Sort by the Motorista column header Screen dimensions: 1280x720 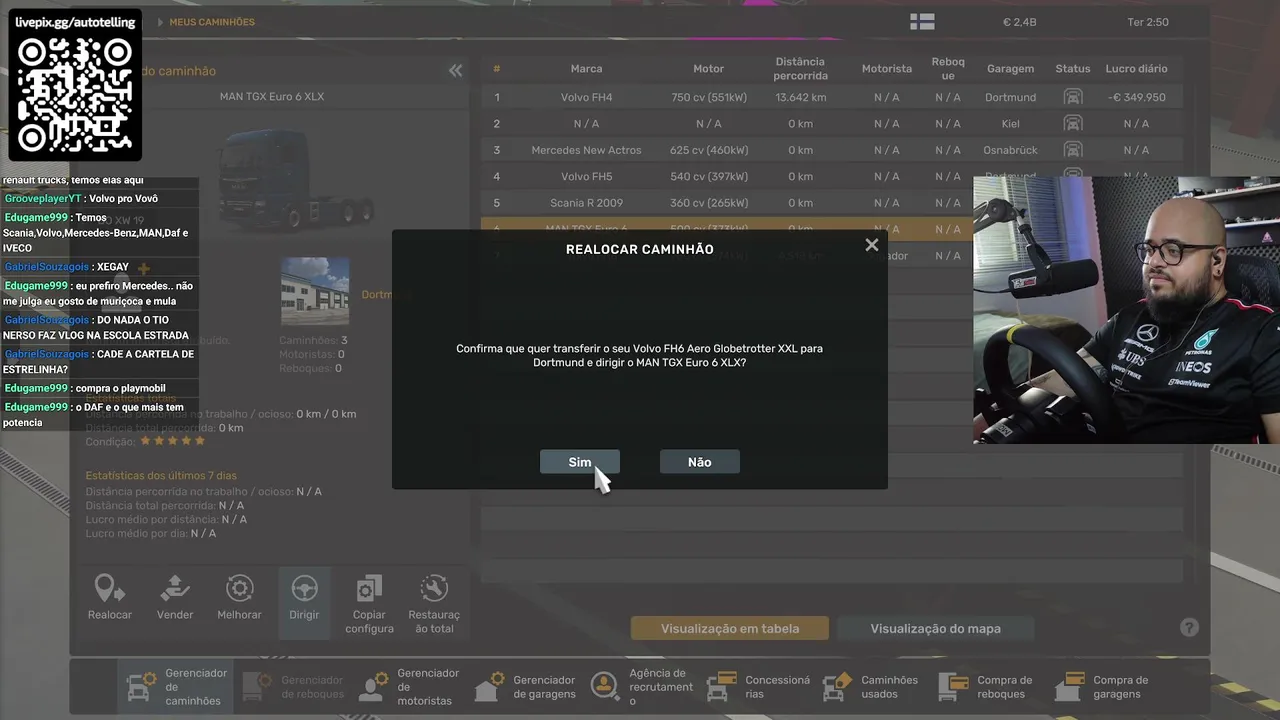tap(887, 69)
